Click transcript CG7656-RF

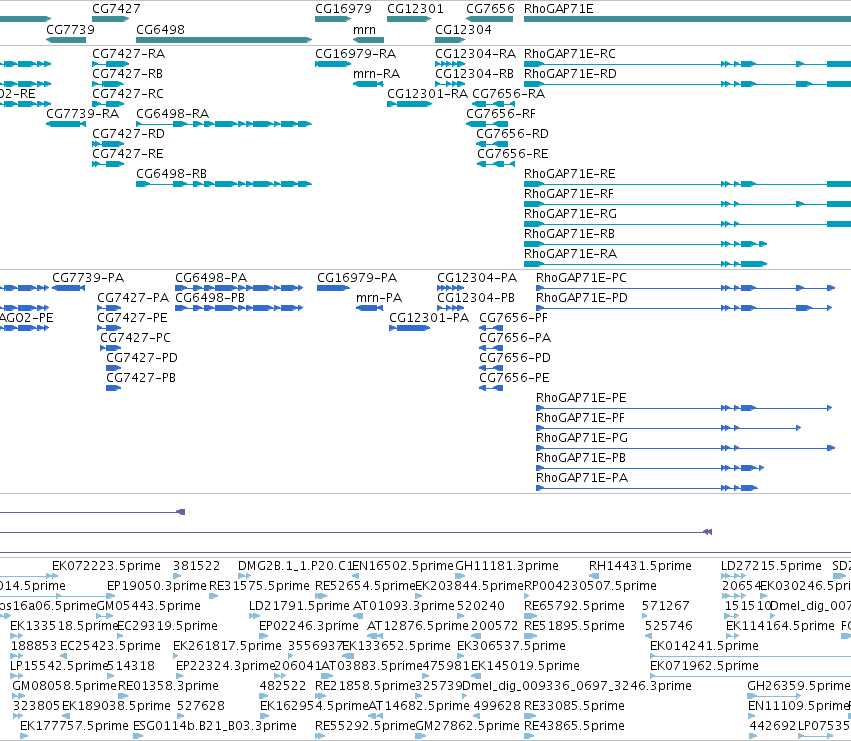501,114
